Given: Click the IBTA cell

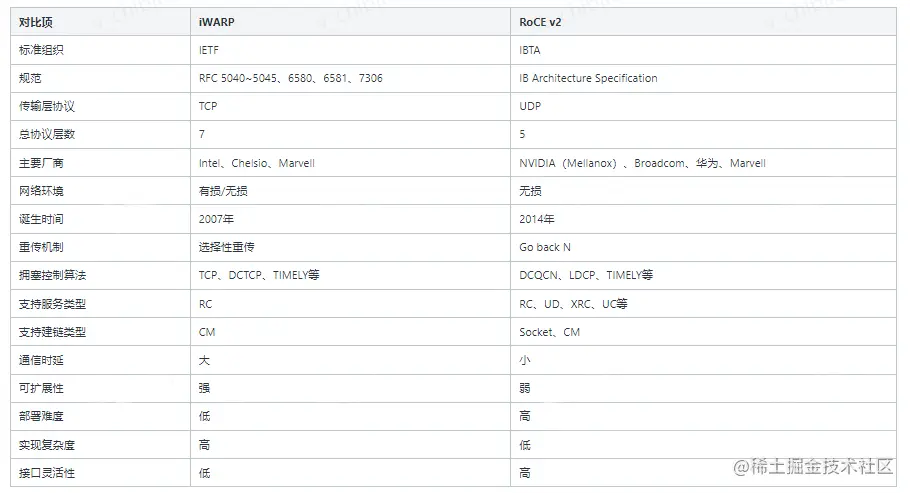Looking at the screenshot, I should point(530,49).
